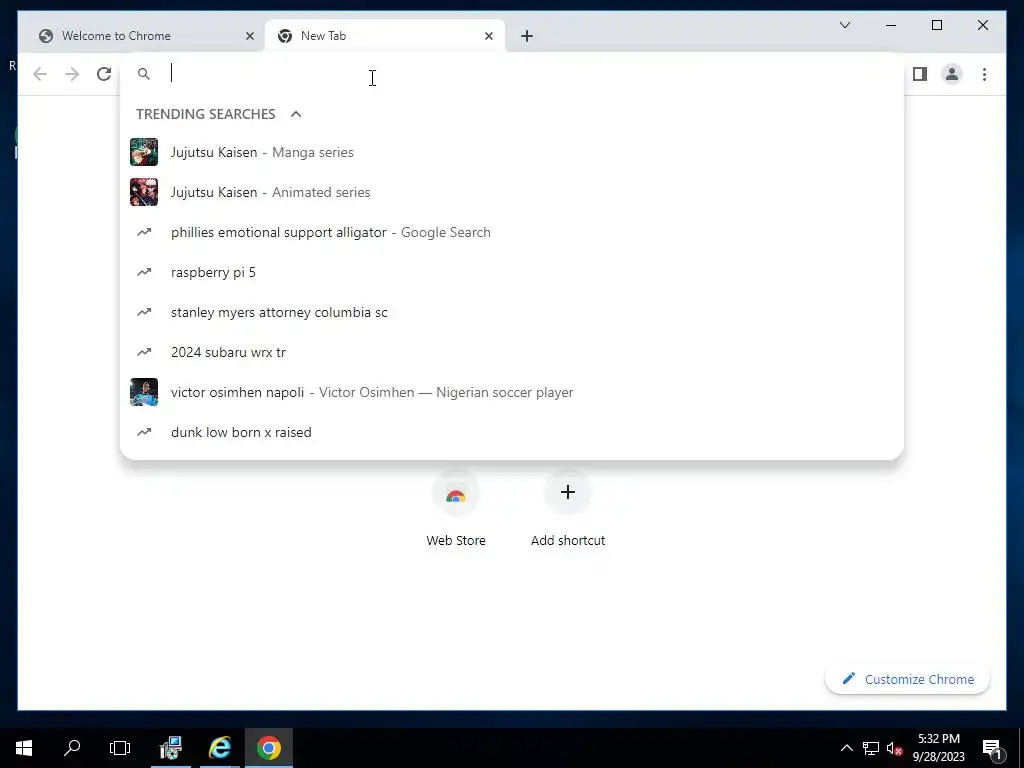This screenshot has width=1024, height=768.
Task: Select Jujutsu Kaisen Manga series suggestion
Action: tap(512, 152)
